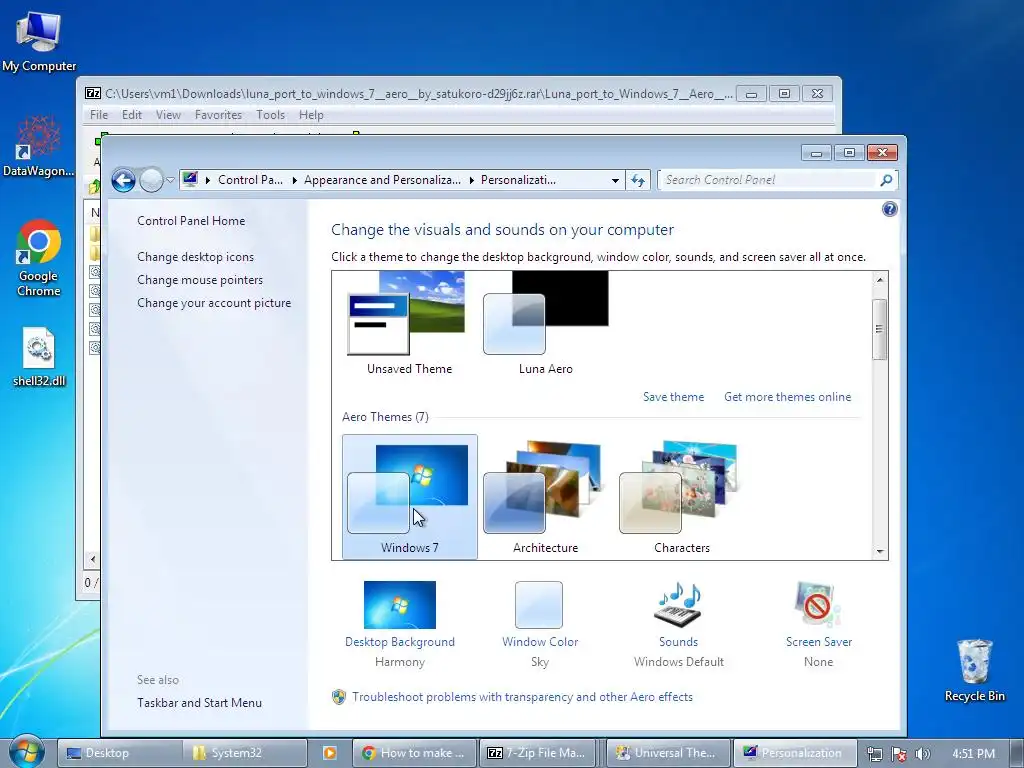This screenshot has height=768, width=1024.
Task: Click Appearance and Personaliza... breadcrumb segment
Action: click(x=383, y=180)
